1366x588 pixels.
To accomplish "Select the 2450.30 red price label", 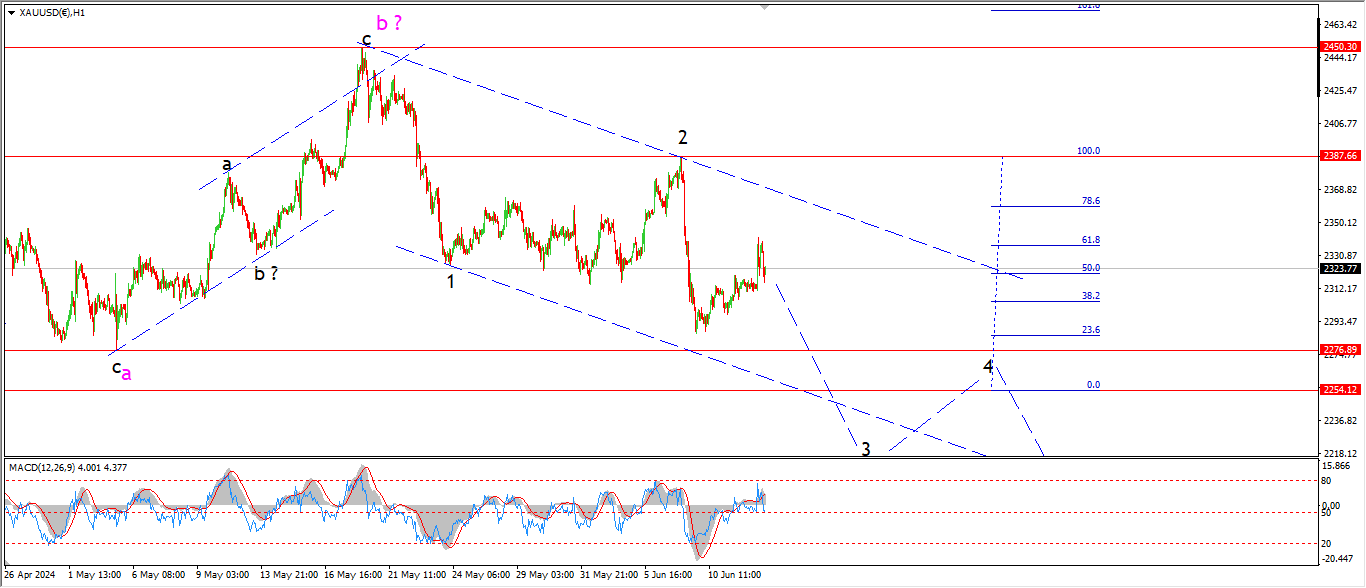I will click(x=1339, y=46).
